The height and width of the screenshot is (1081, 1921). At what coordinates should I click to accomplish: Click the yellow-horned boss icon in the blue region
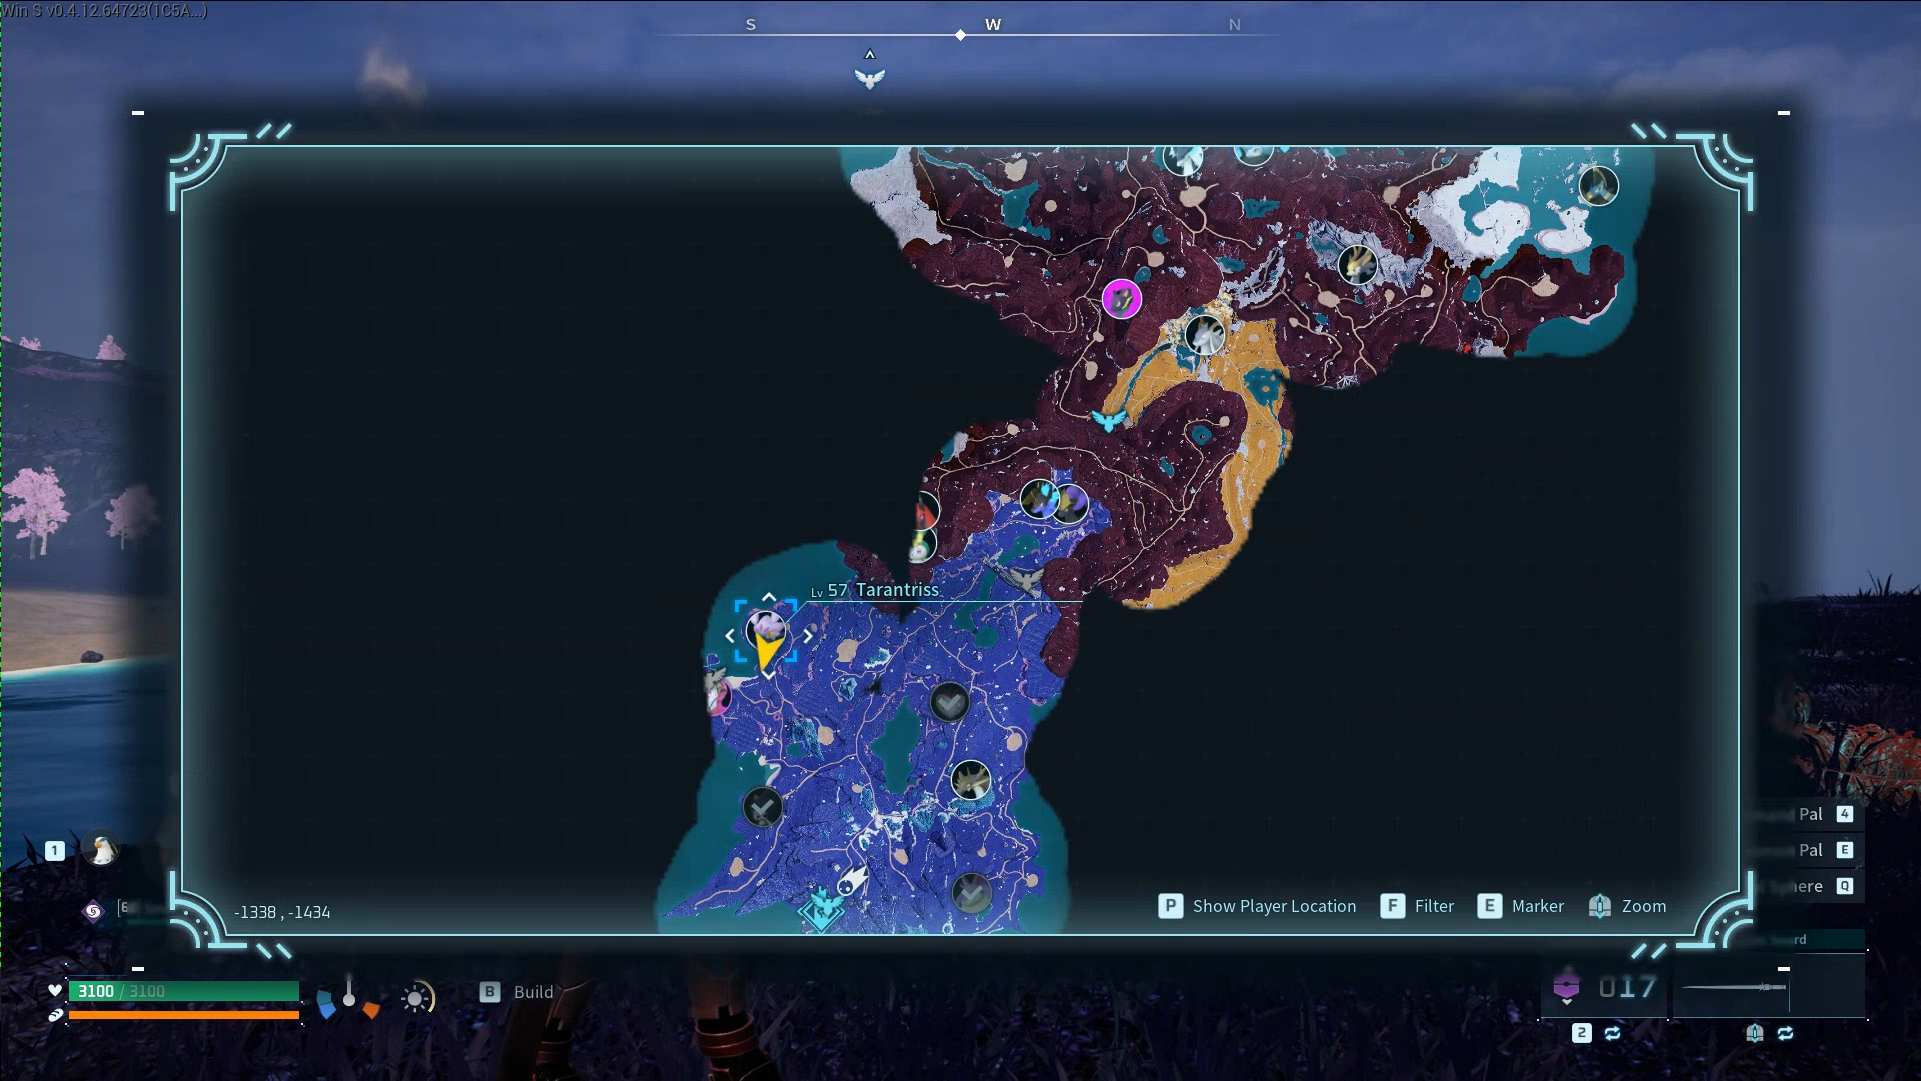(970, 780)
